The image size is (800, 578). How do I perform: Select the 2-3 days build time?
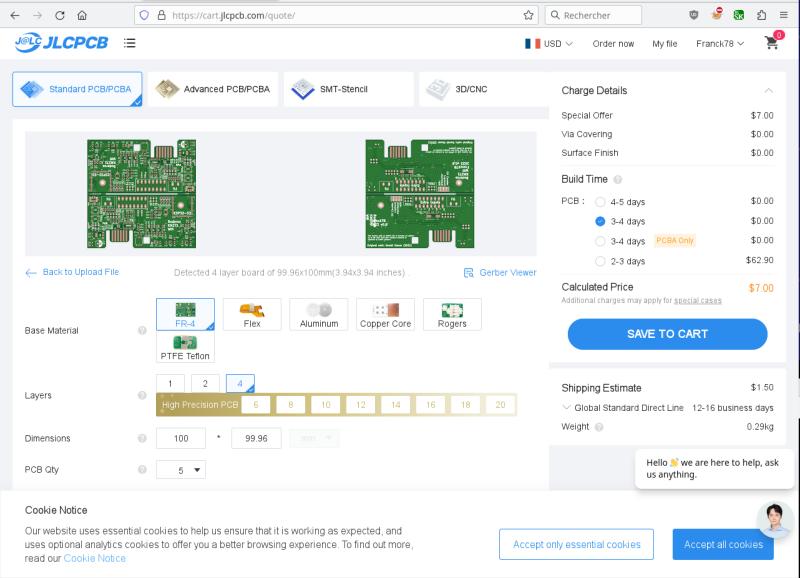point(600,261)
